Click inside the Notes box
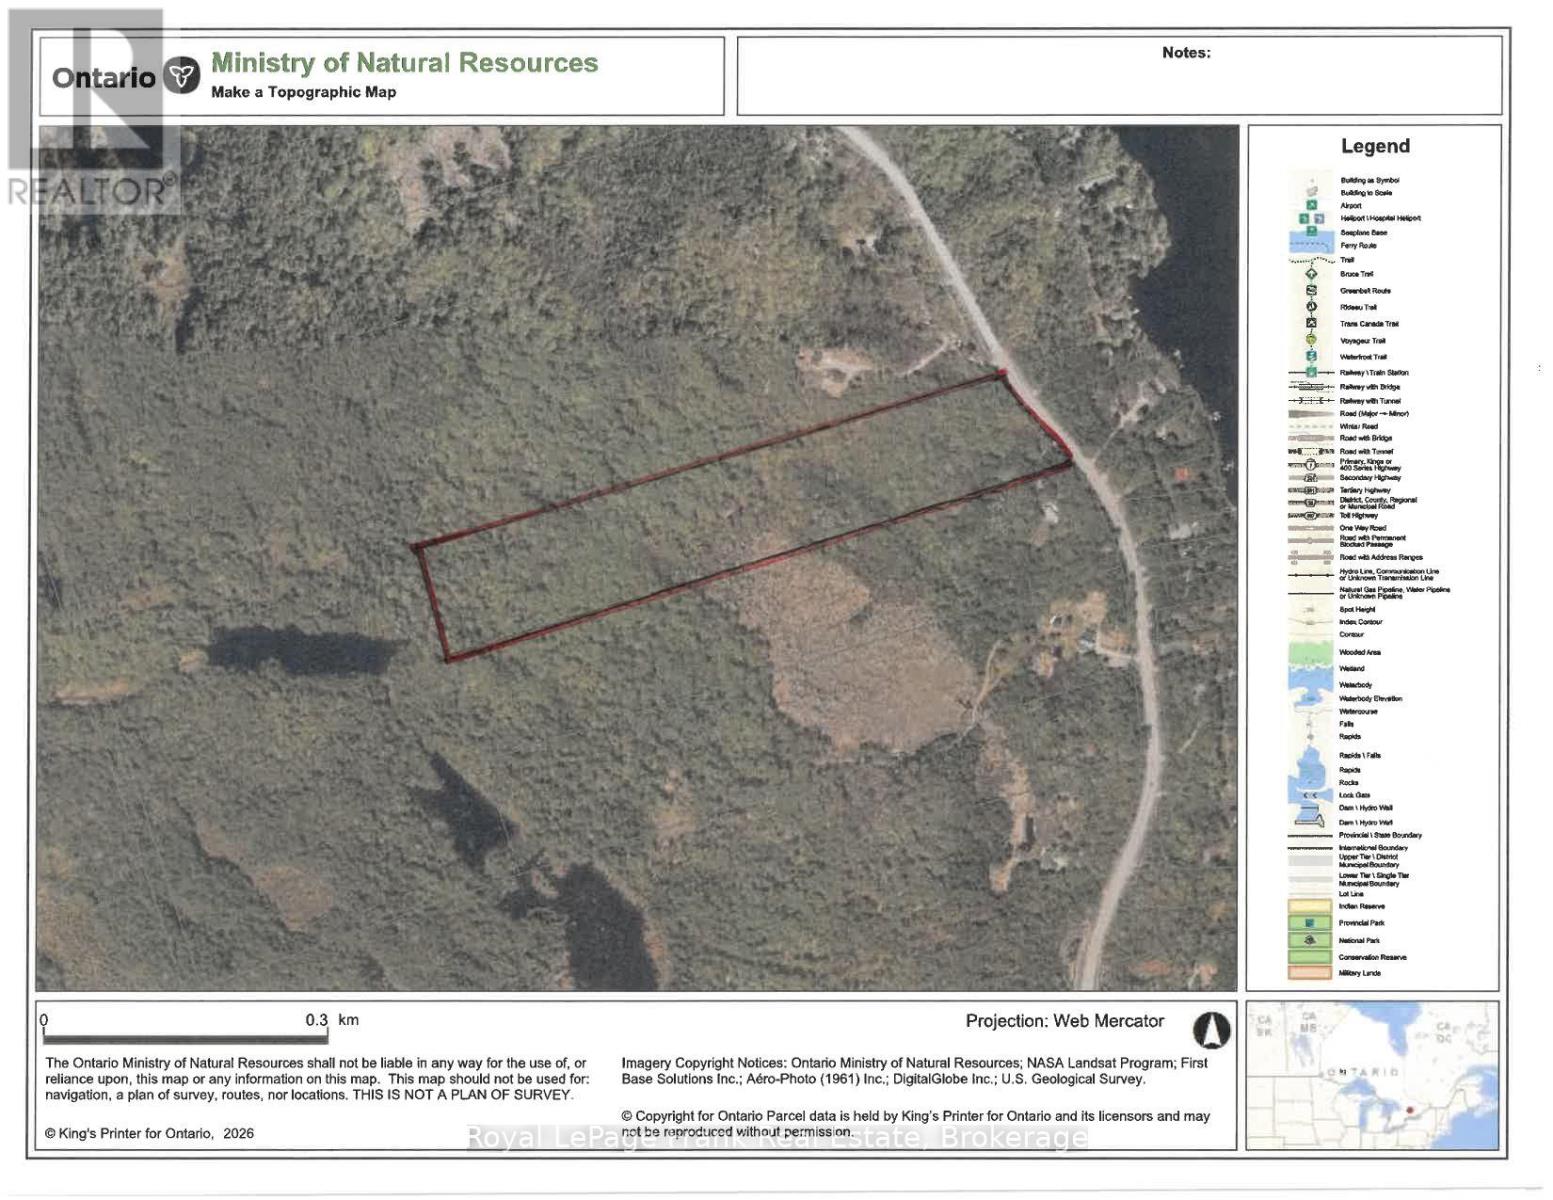This screenshot has height=1200, width=1553. [1119, 76]
